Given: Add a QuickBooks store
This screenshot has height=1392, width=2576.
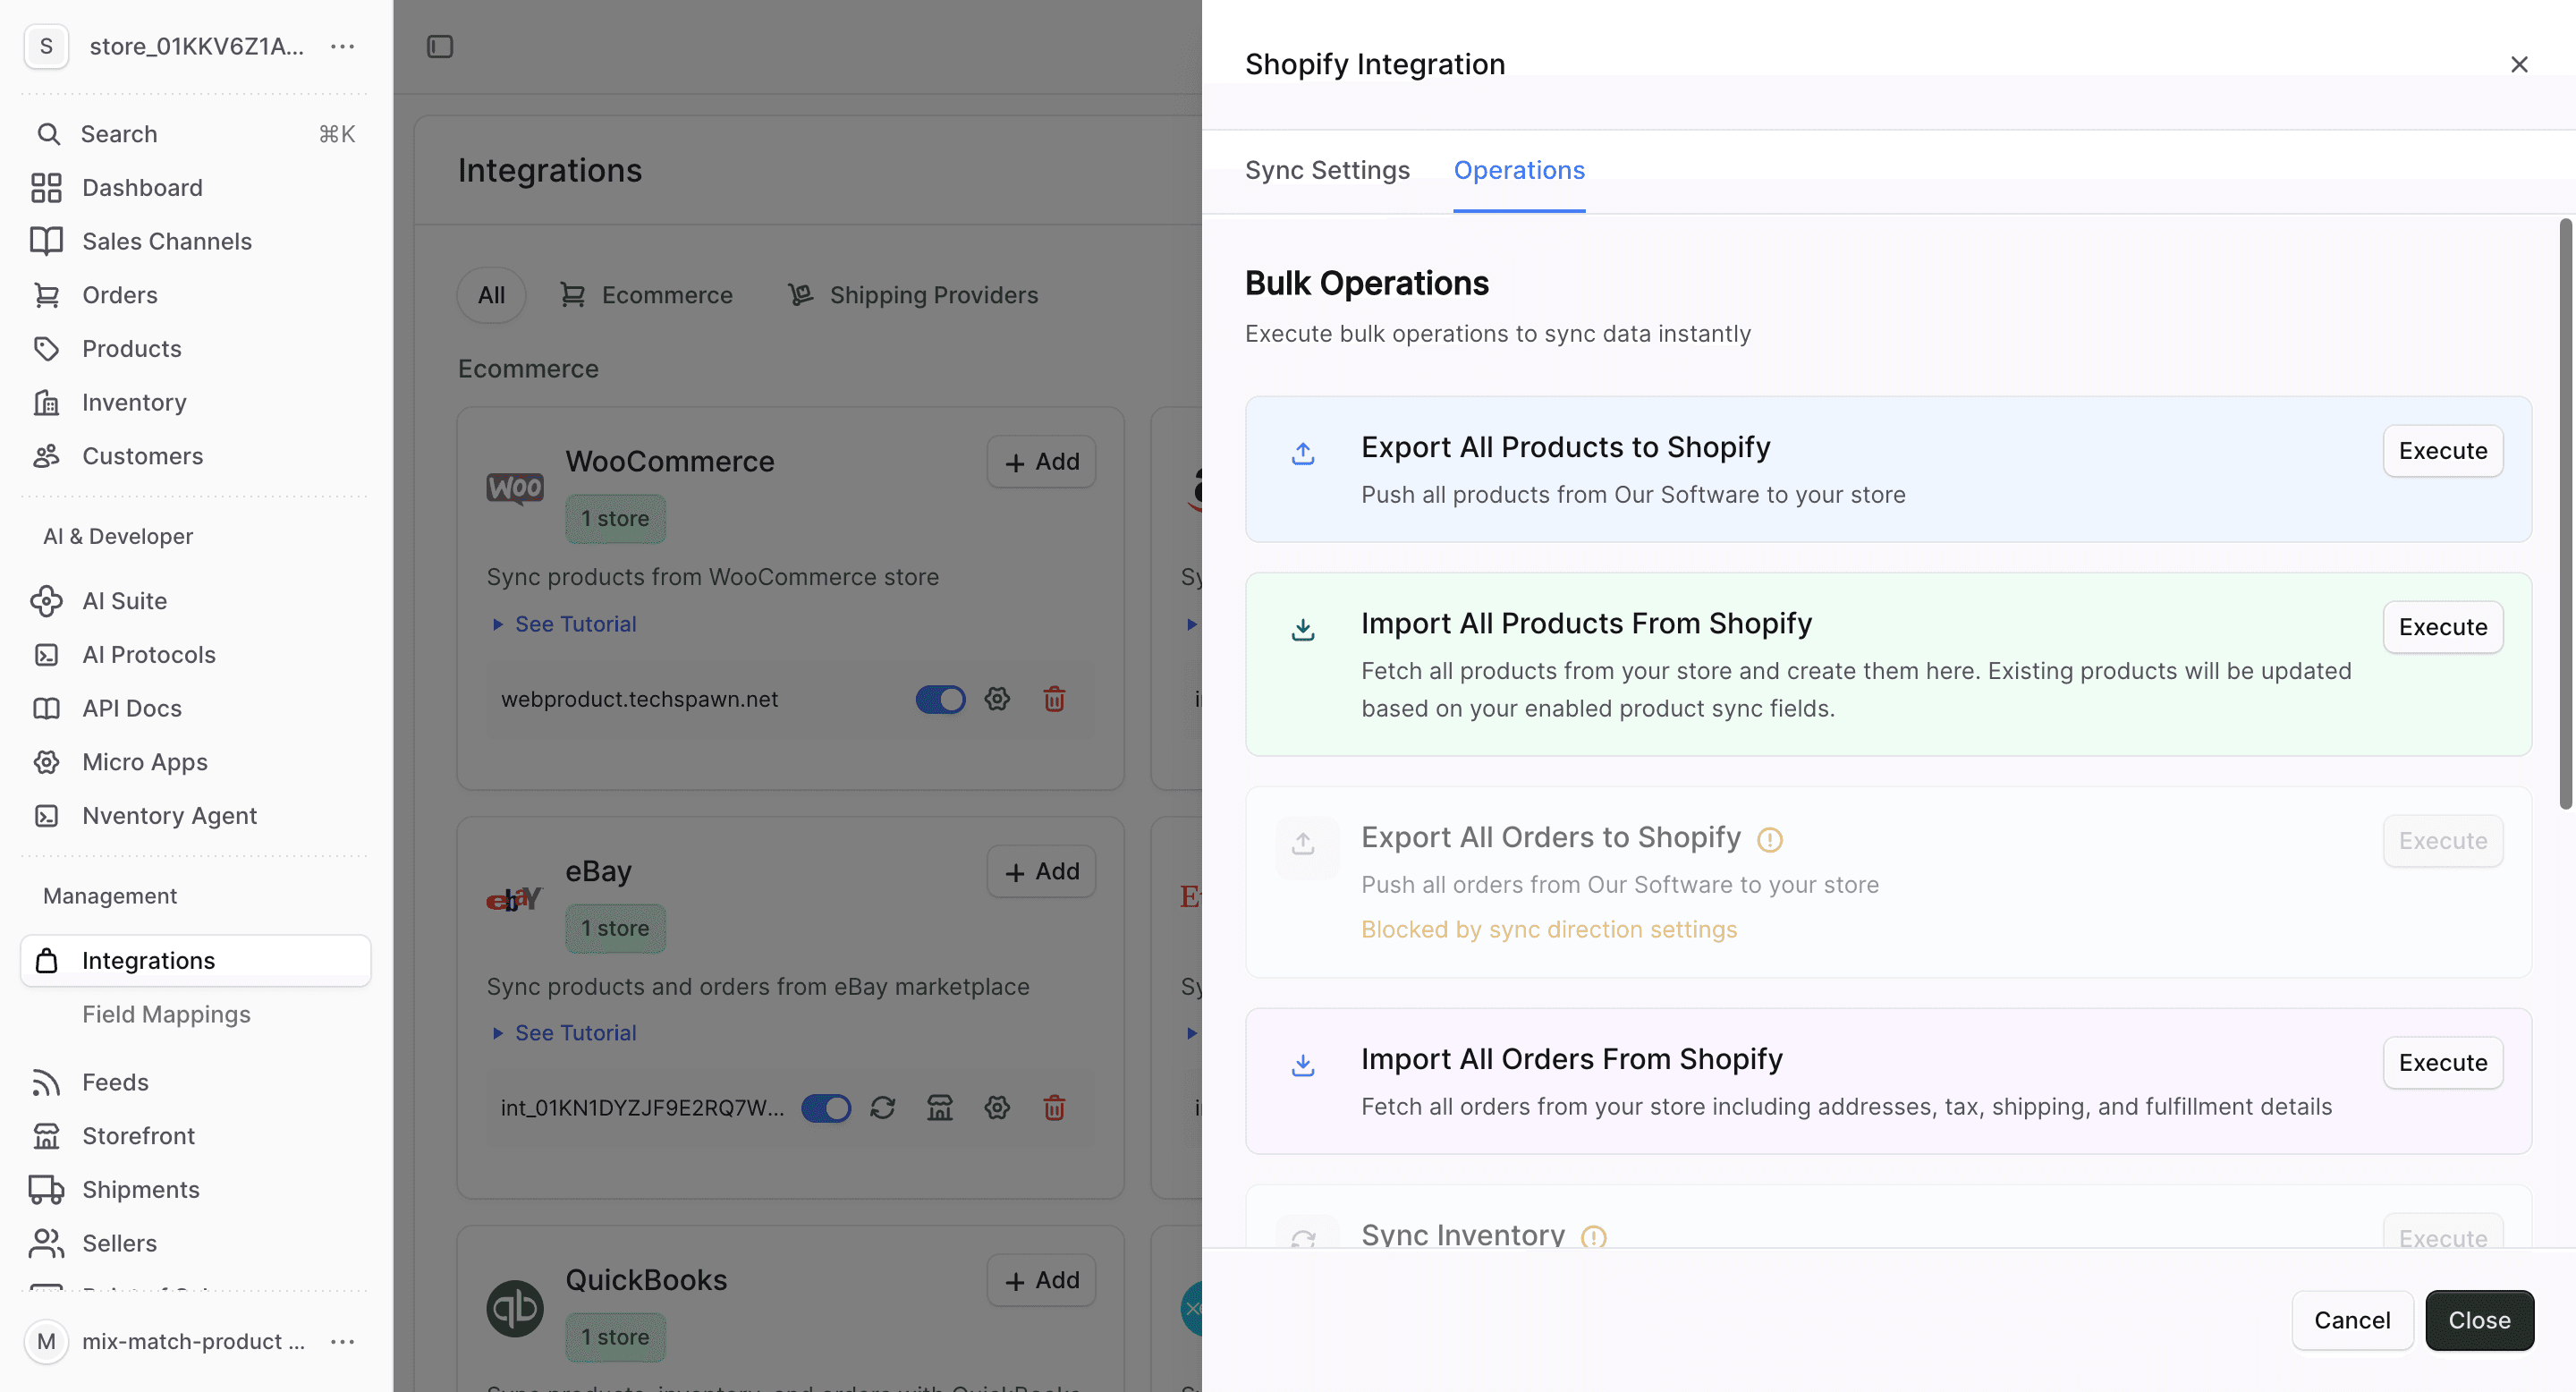Looking at the screenshot, I should click(x=1041, y=1280).
